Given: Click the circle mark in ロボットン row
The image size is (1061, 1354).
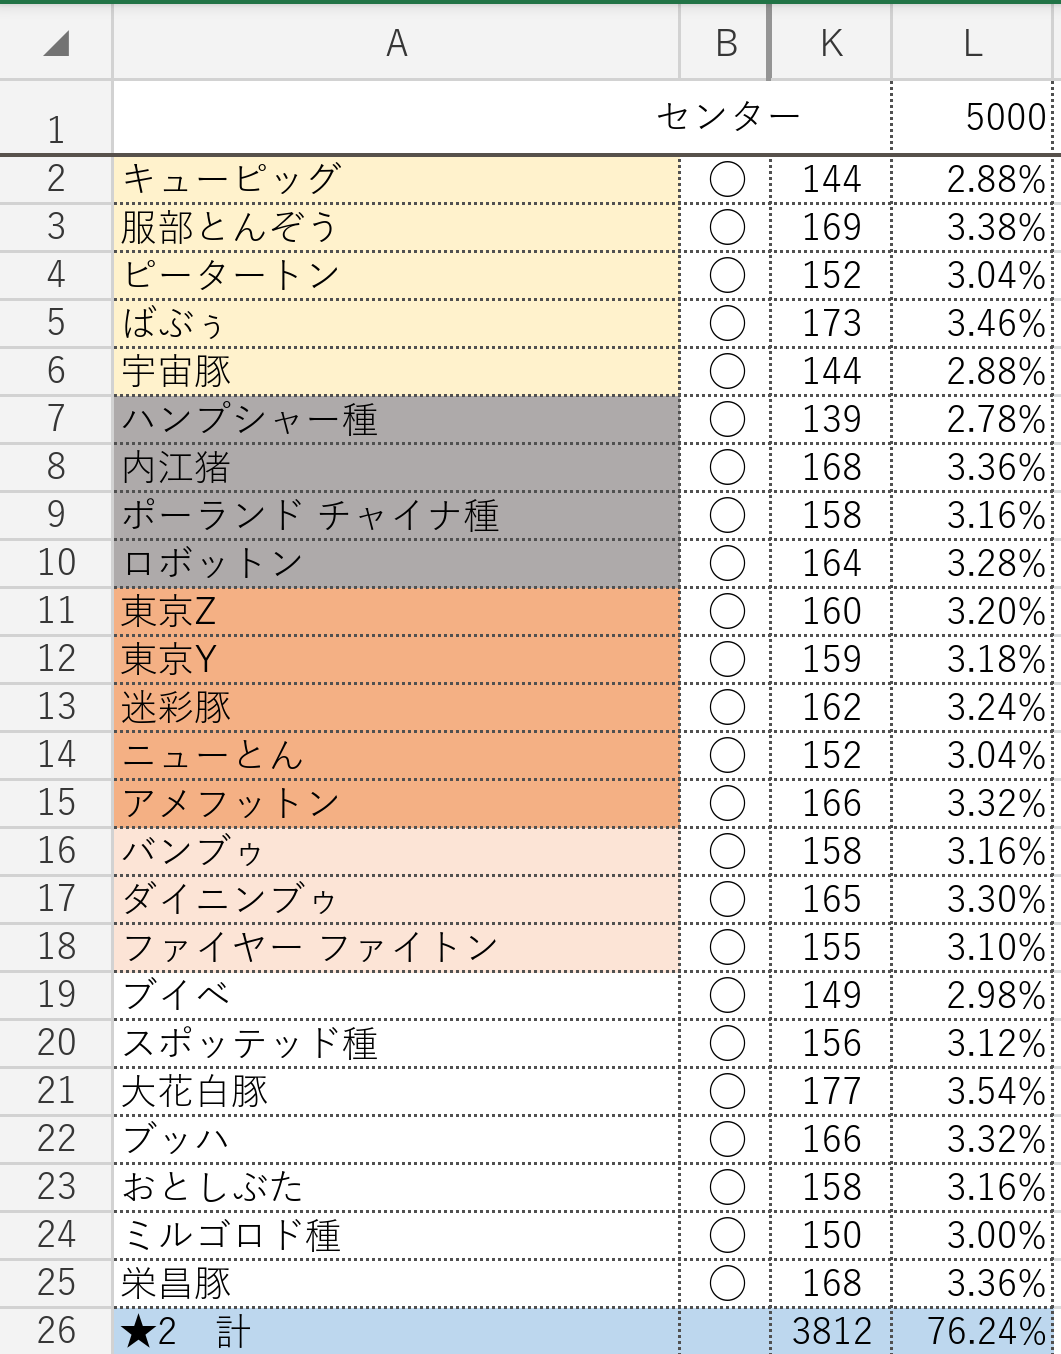Looking at the screenshot, I should point(727,563).
